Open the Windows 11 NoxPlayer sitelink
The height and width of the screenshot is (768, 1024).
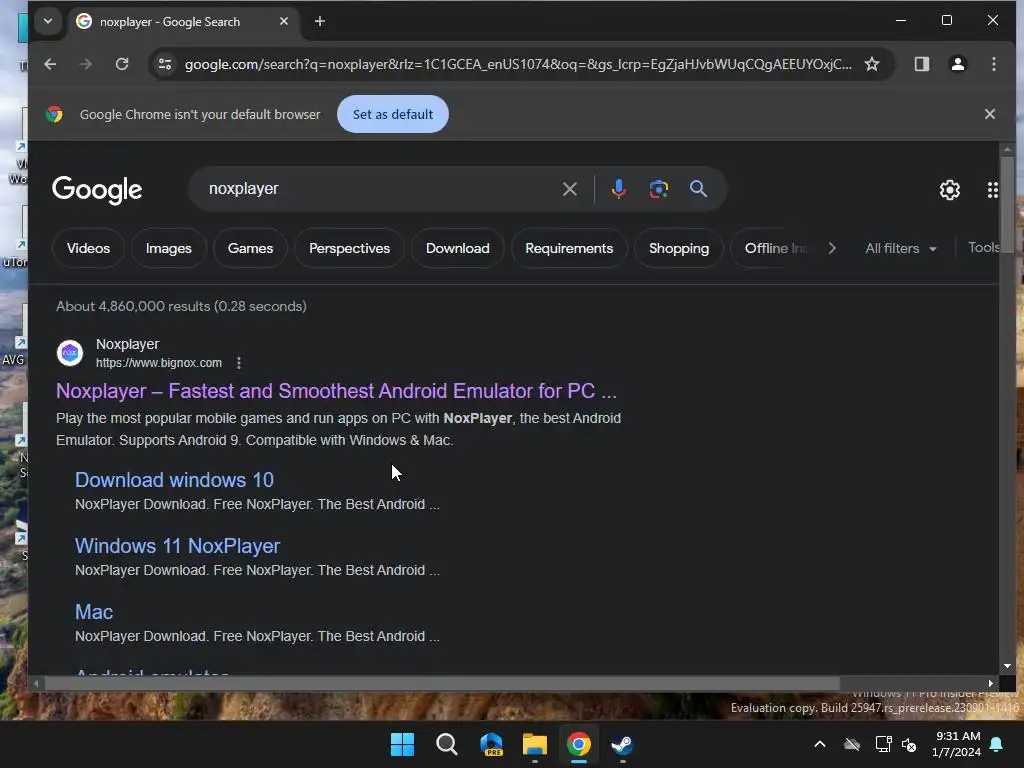(177, 546)
